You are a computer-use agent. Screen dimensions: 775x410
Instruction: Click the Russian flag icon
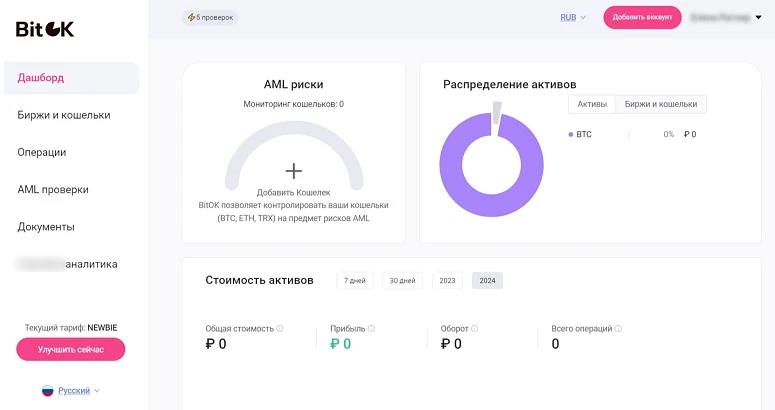pos(47,391)
